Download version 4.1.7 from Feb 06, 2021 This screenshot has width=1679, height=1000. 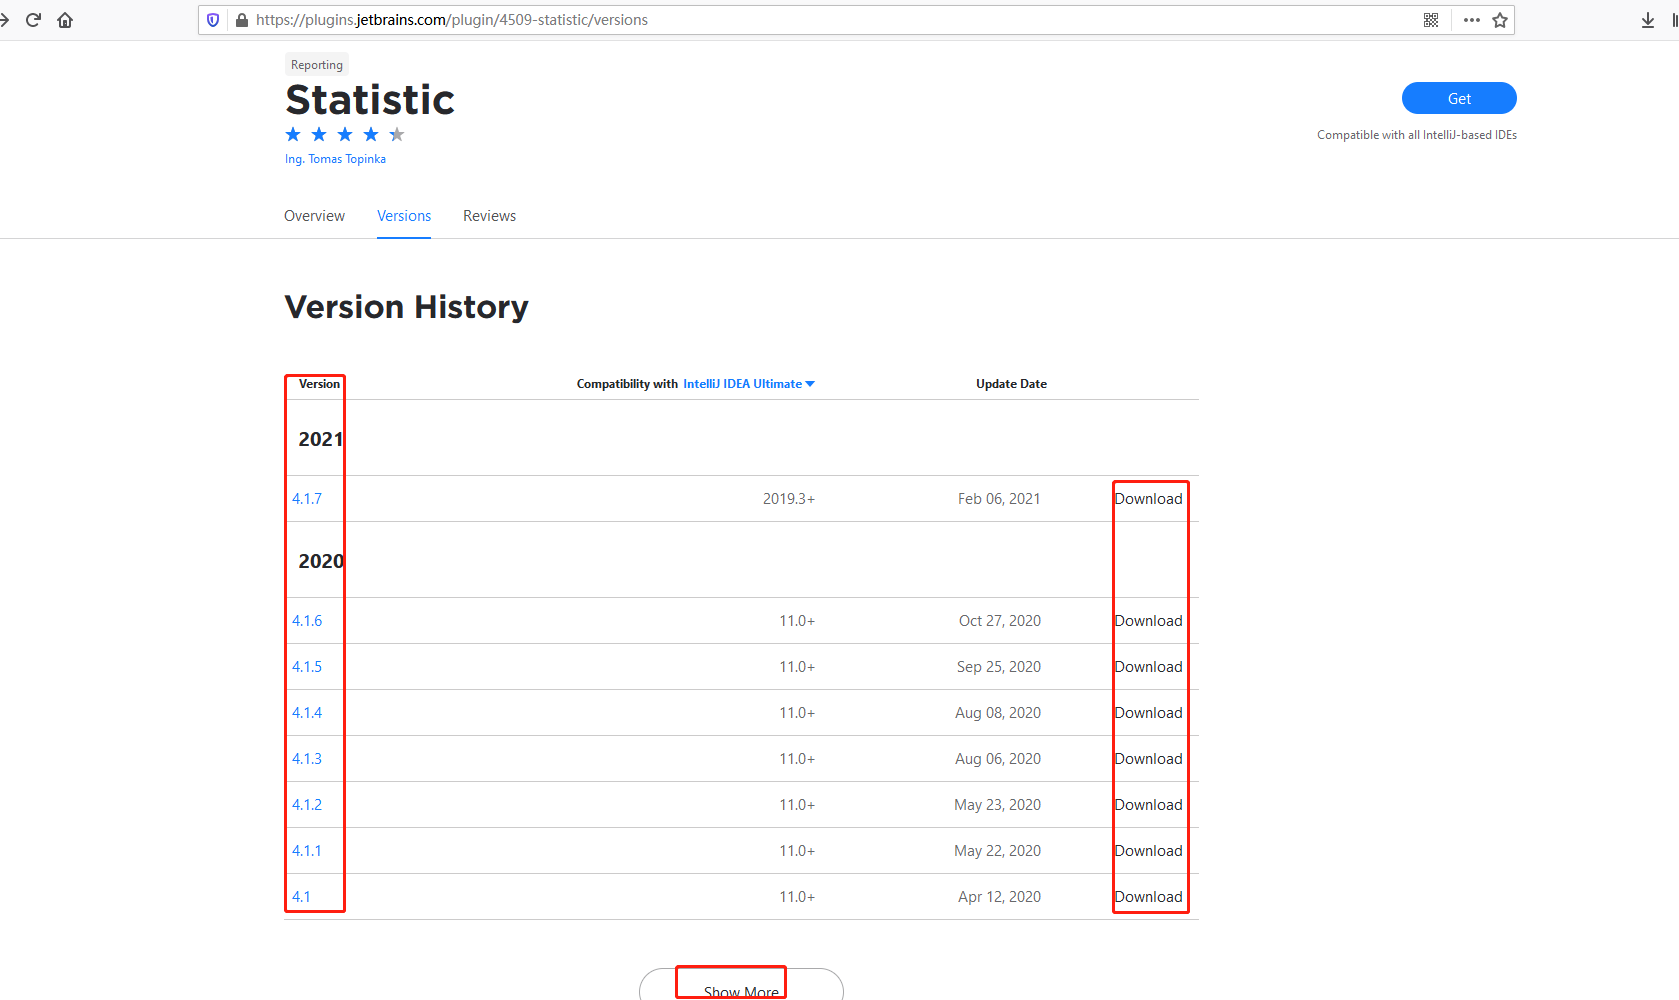pyautogui.click(x=1149, y=499)
